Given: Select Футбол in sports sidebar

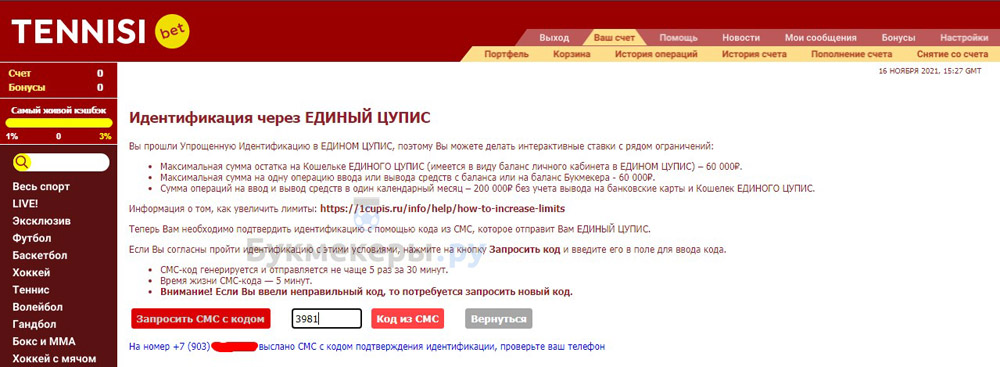Looking at the screenshot, I should (x=31, y=238).
